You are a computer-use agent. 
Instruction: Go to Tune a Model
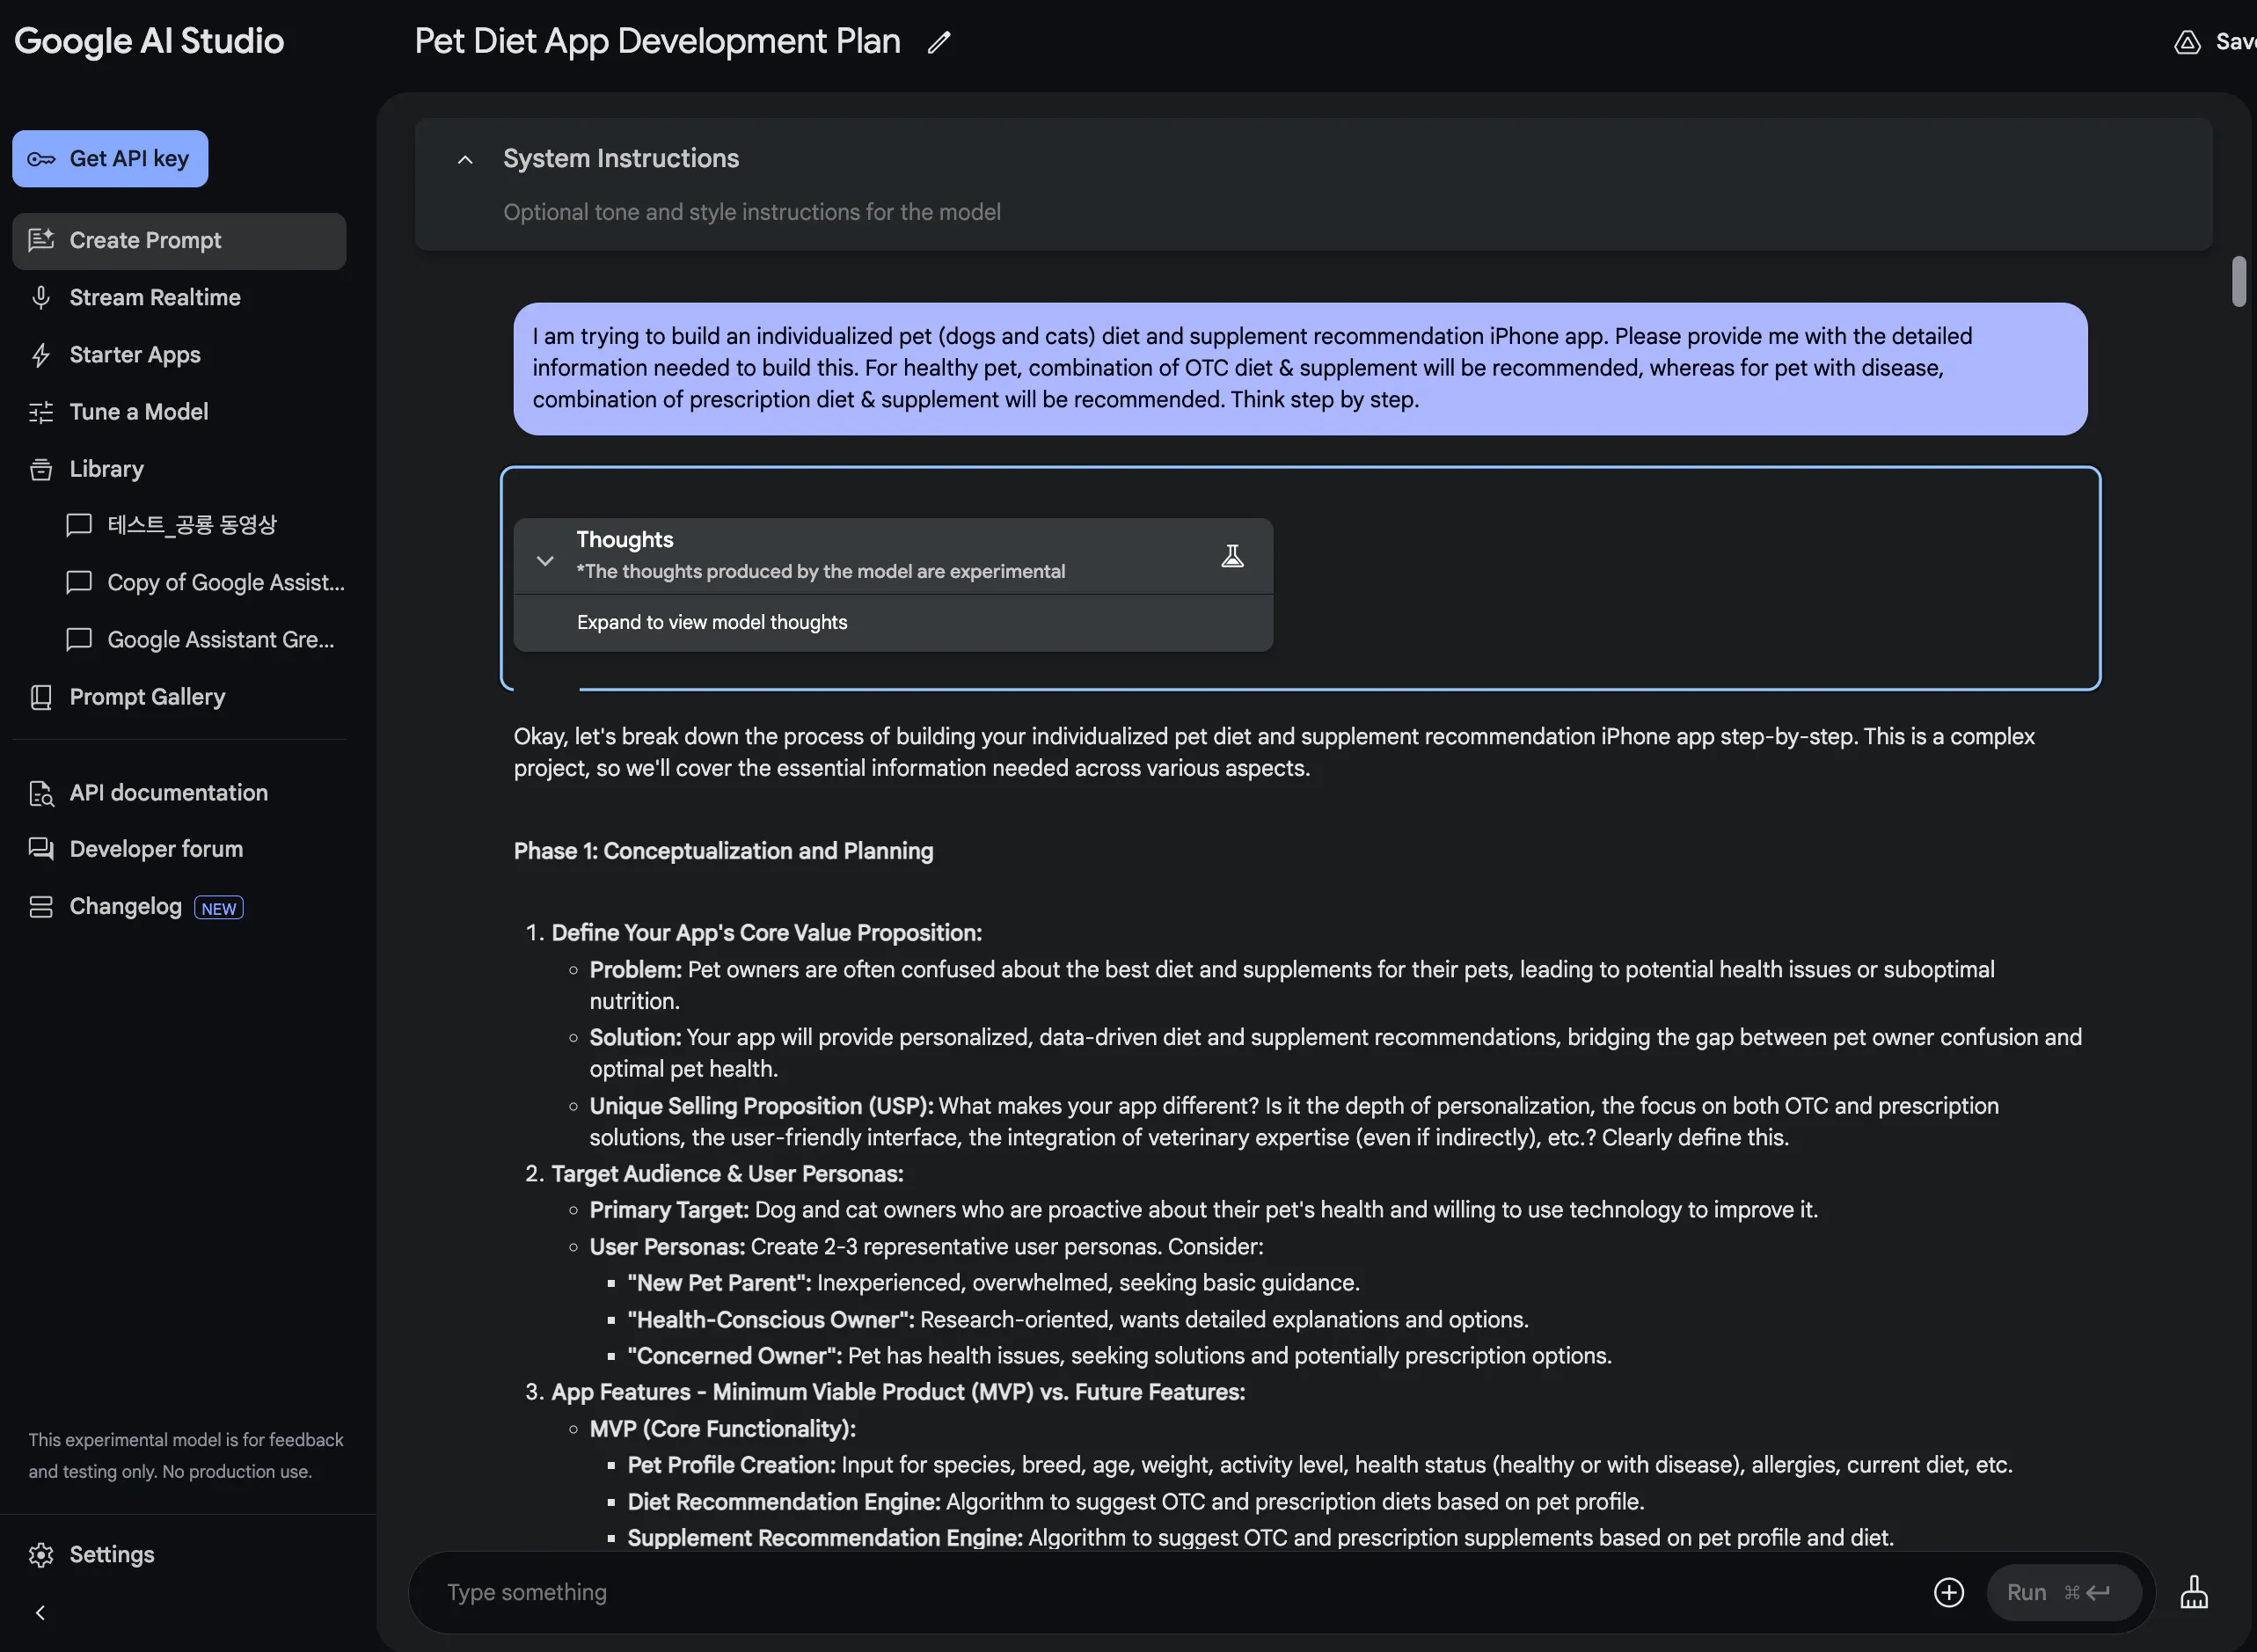(x=179, y=412)
